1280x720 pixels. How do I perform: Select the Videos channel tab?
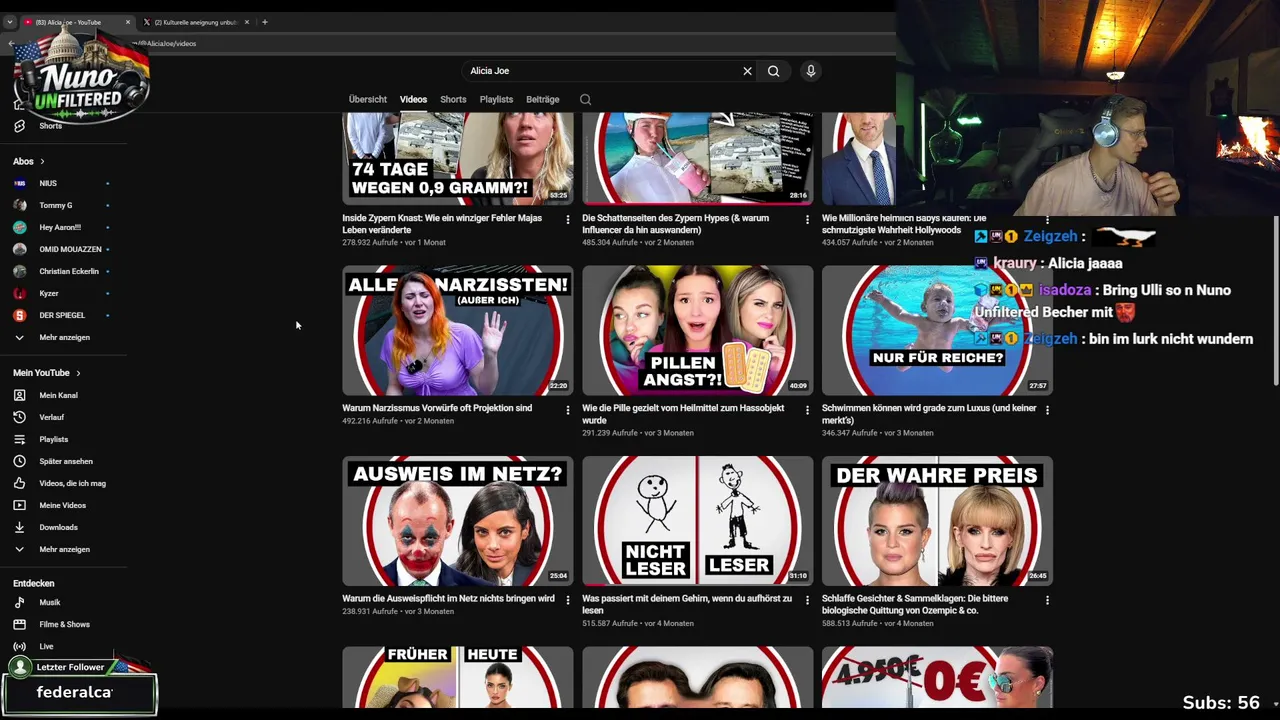point(413,99)
